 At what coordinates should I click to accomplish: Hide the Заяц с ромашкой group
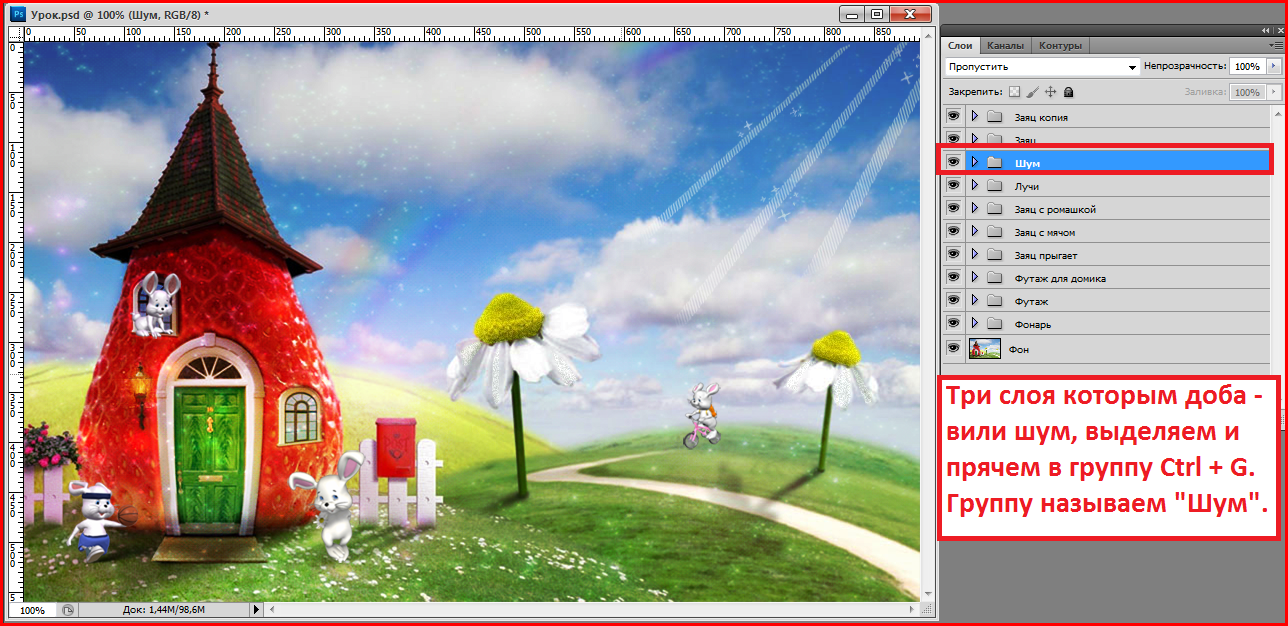[x=953, y=208]
